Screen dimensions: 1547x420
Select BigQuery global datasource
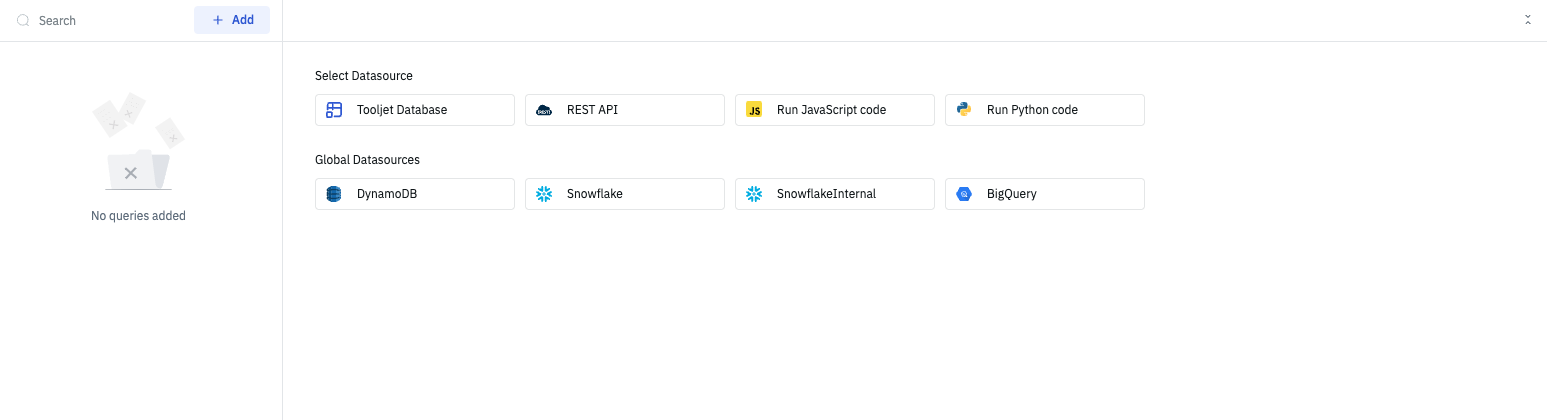[1044, 194]
